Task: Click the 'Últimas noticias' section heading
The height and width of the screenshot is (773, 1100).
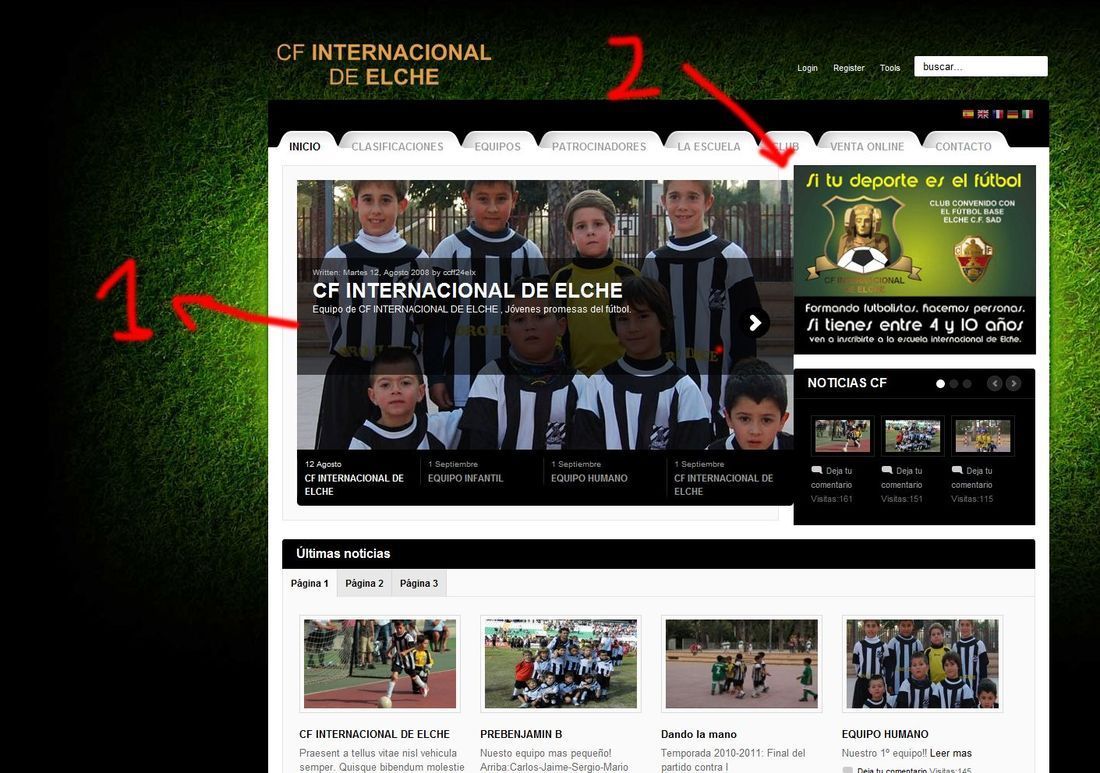Action: point(343,553)
